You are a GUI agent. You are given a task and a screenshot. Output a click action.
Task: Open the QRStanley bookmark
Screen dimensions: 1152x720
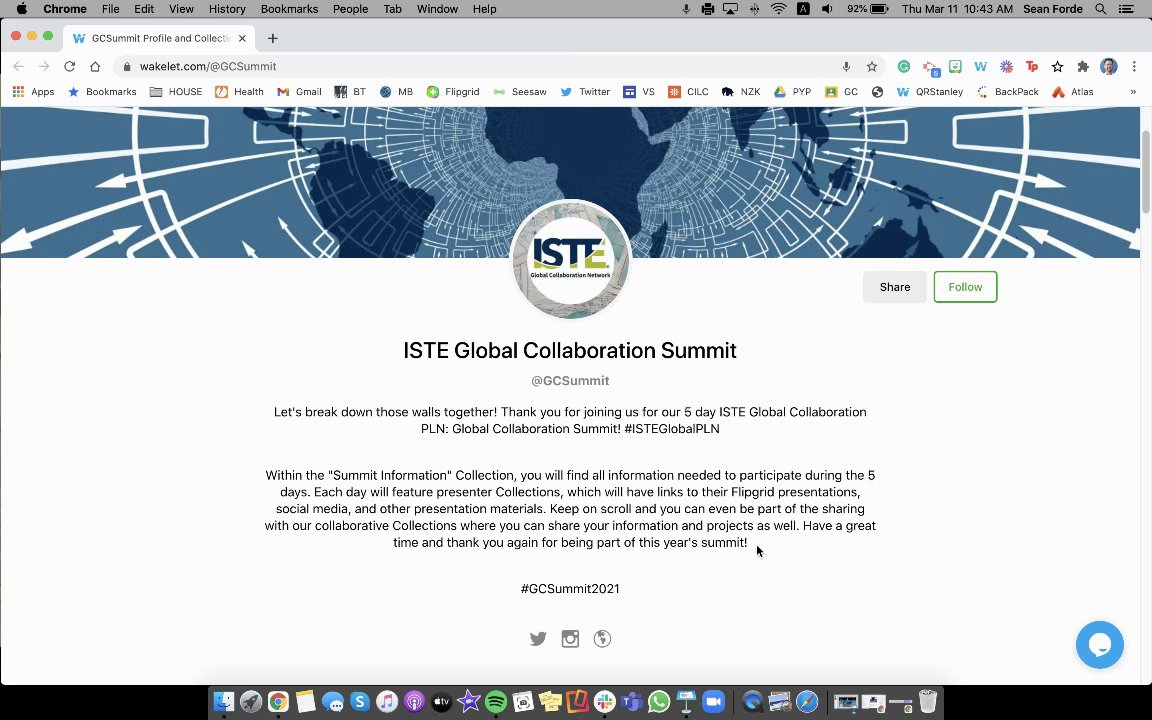(x=930, y=92)
